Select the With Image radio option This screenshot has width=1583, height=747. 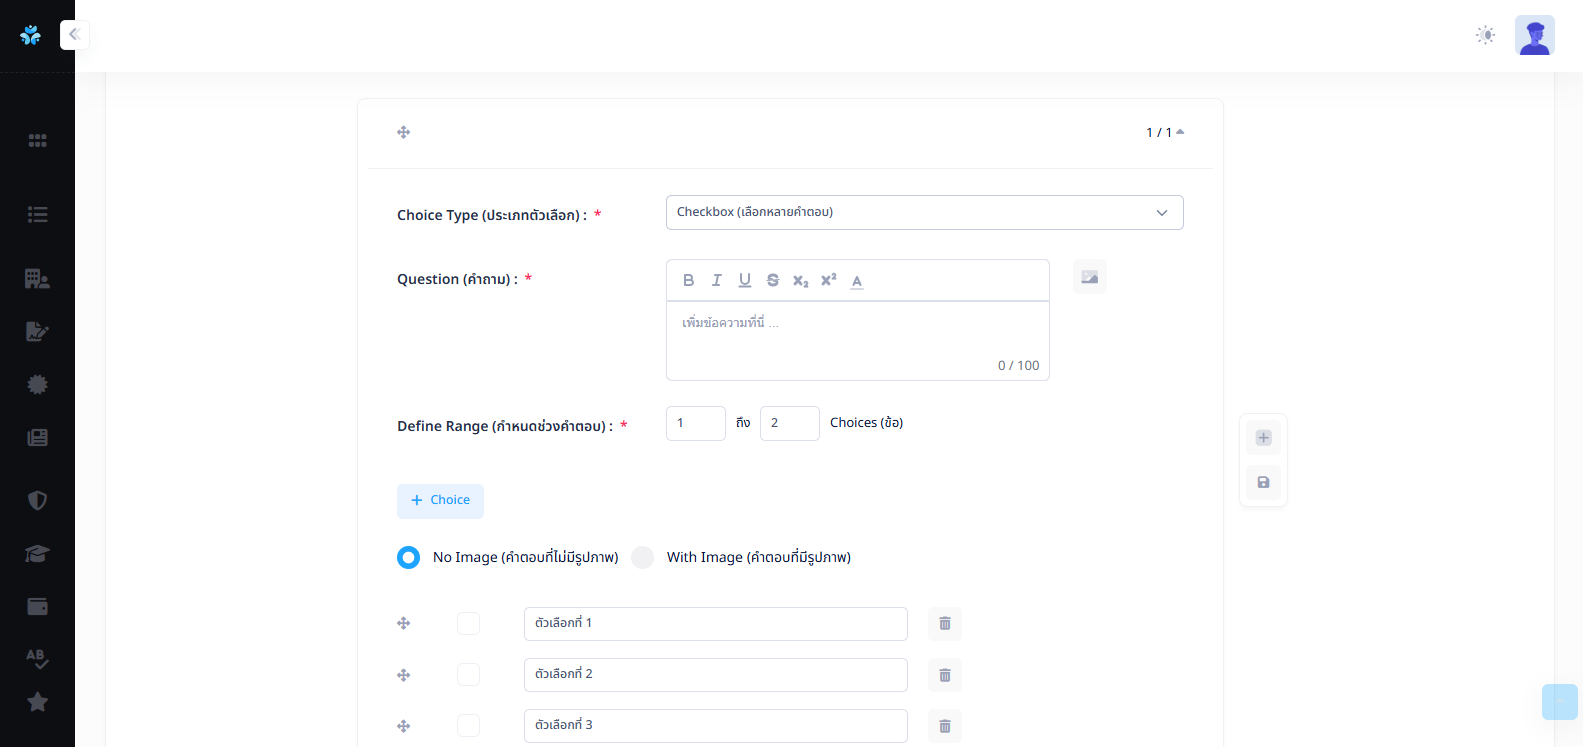(643, 557)
